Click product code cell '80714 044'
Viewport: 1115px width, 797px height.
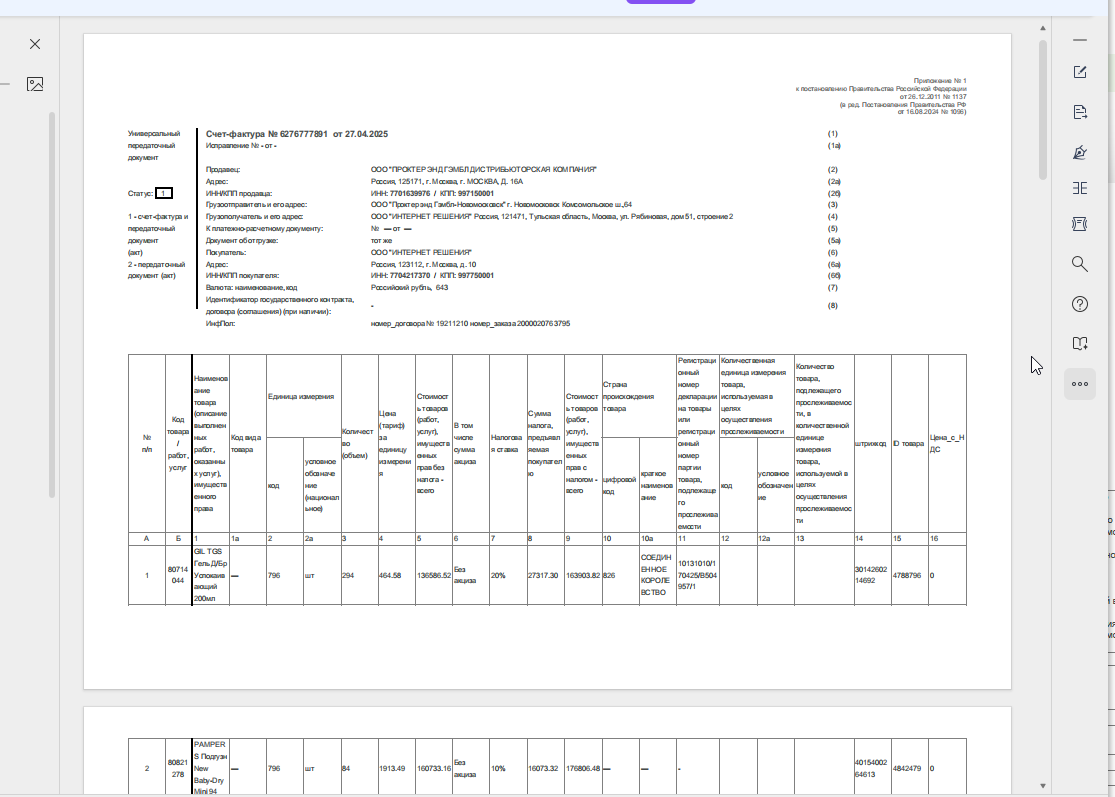pos(178,575)
